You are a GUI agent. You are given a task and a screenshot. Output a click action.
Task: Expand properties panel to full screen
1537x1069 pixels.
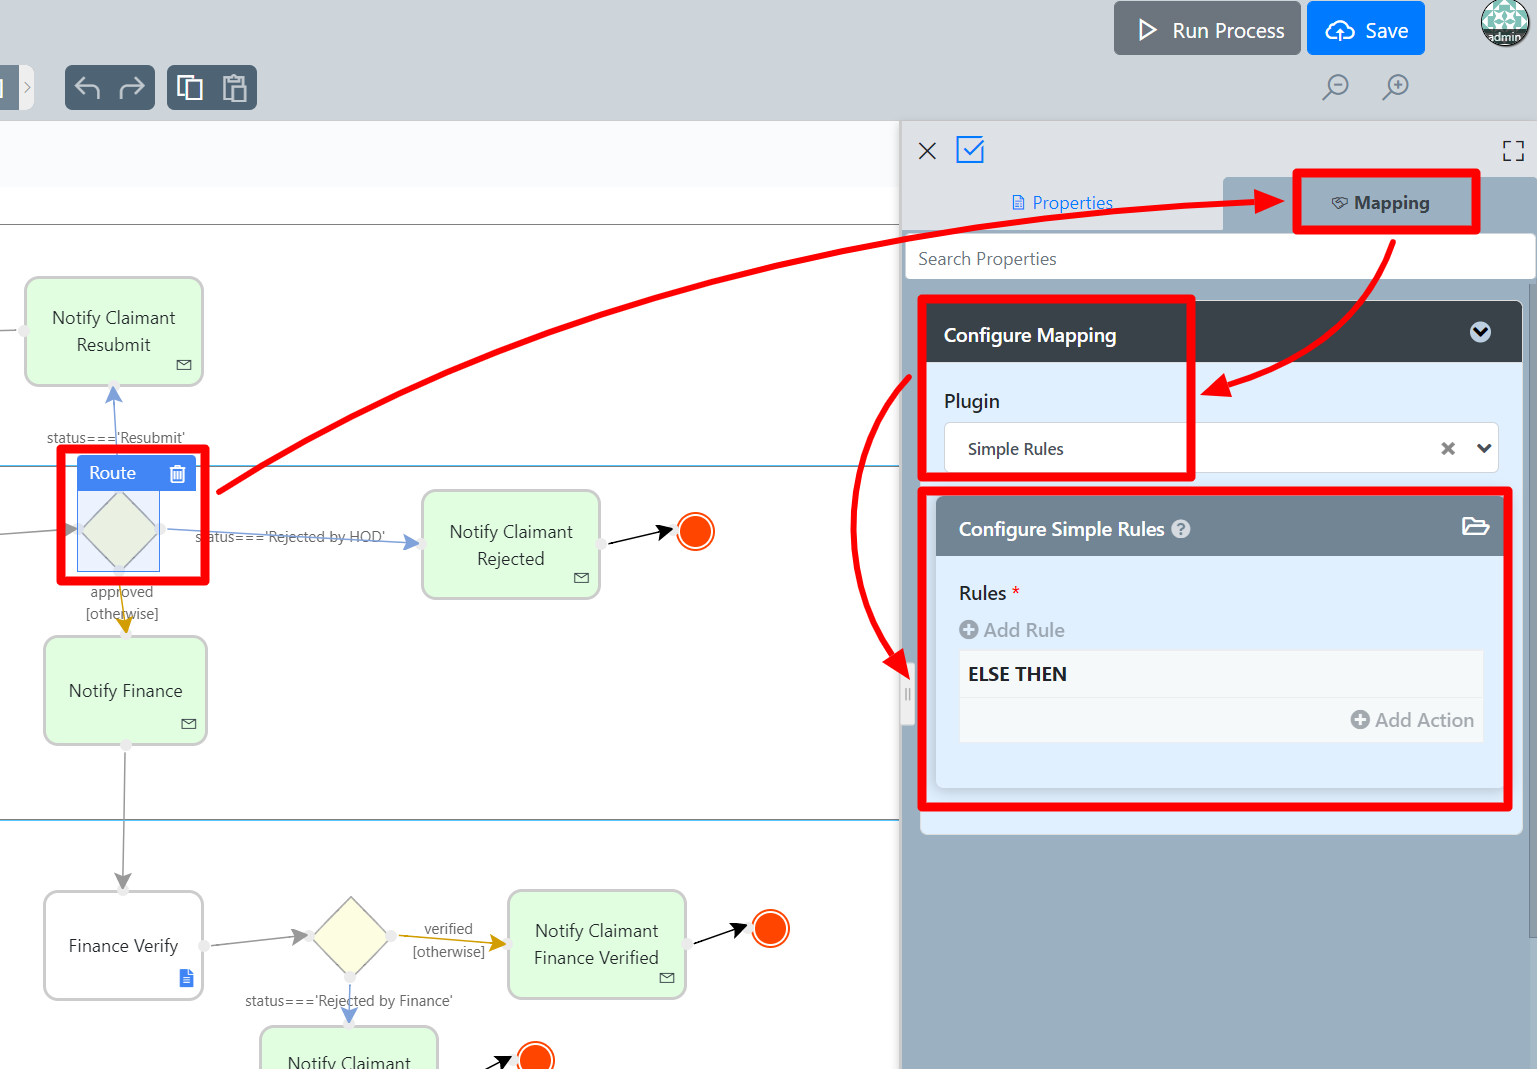(1513, 151)
